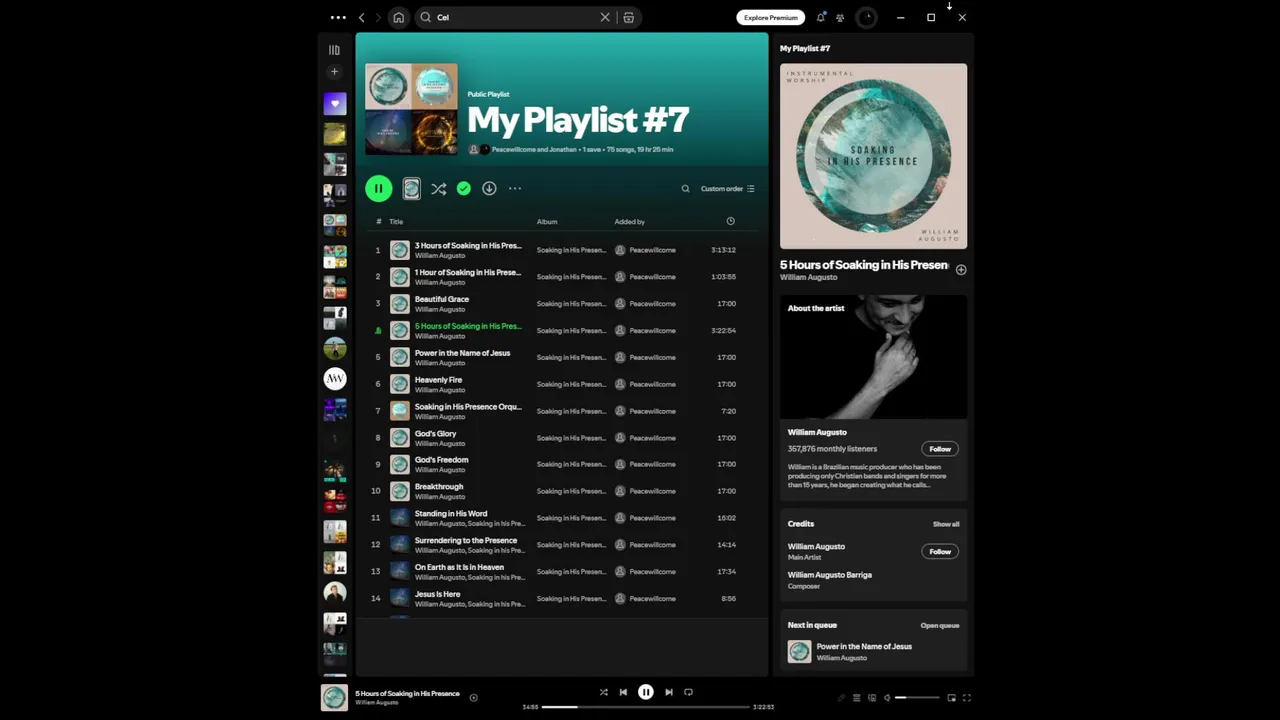
Task: Open the Peacewillcome and Jonathan owner link
Action: click(x=534, y=149)
